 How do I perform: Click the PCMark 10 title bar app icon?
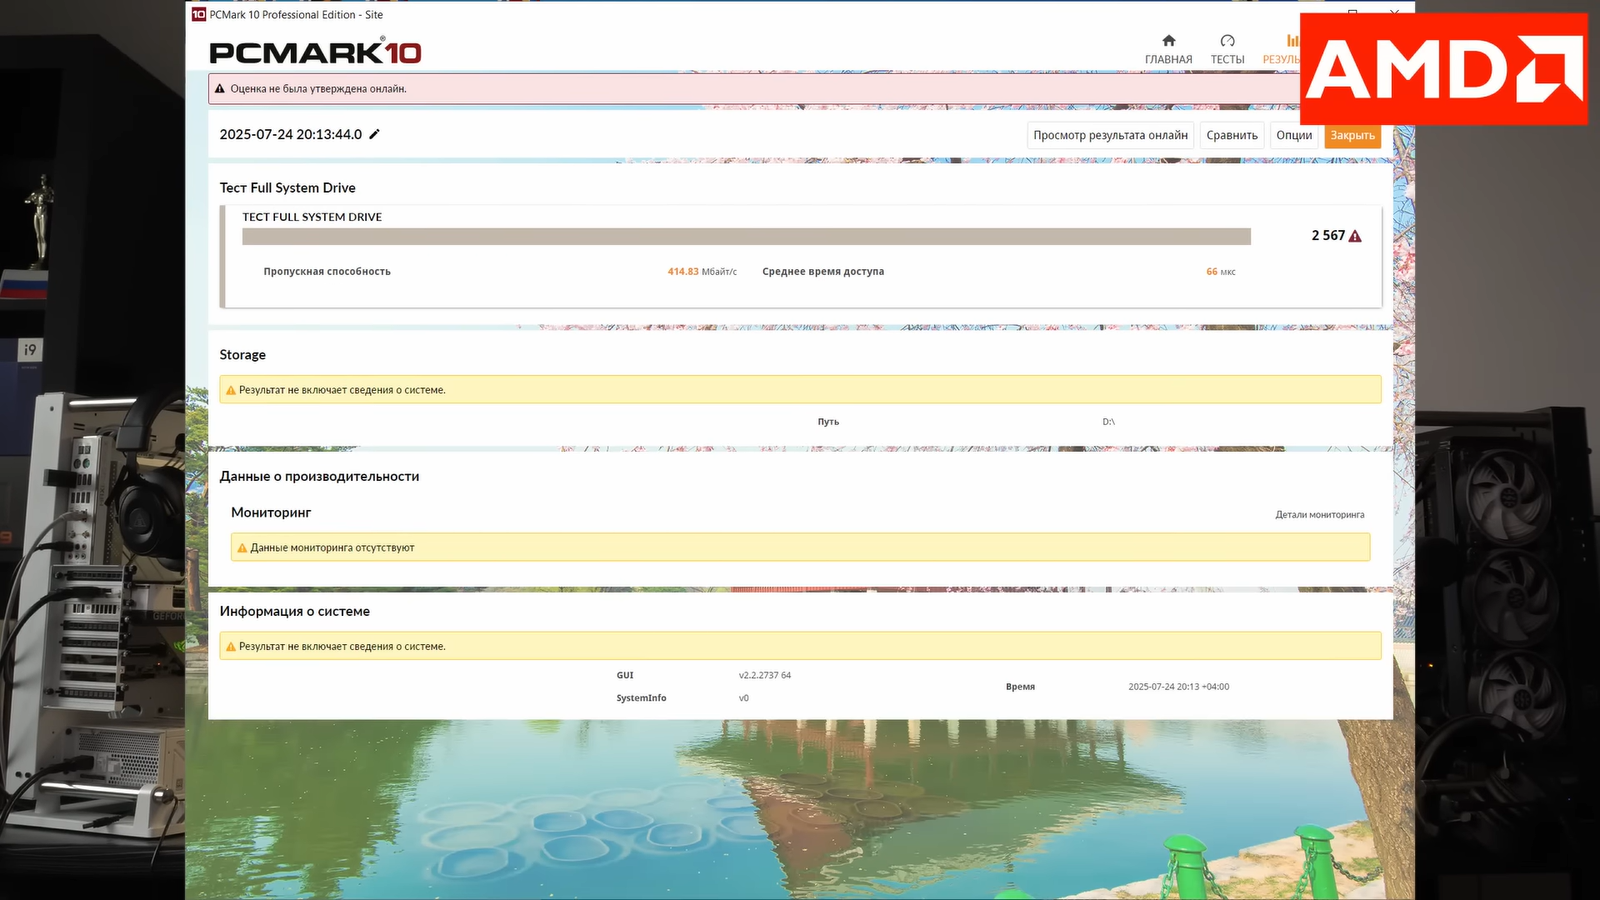tap(199, 15)
